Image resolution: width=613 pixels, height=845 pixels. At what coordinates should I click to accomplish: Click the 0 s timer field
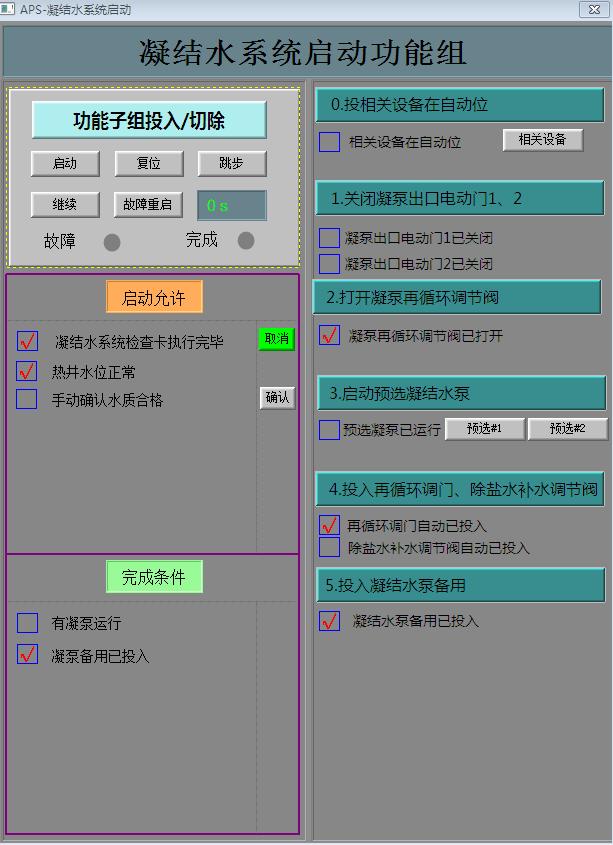231,205
